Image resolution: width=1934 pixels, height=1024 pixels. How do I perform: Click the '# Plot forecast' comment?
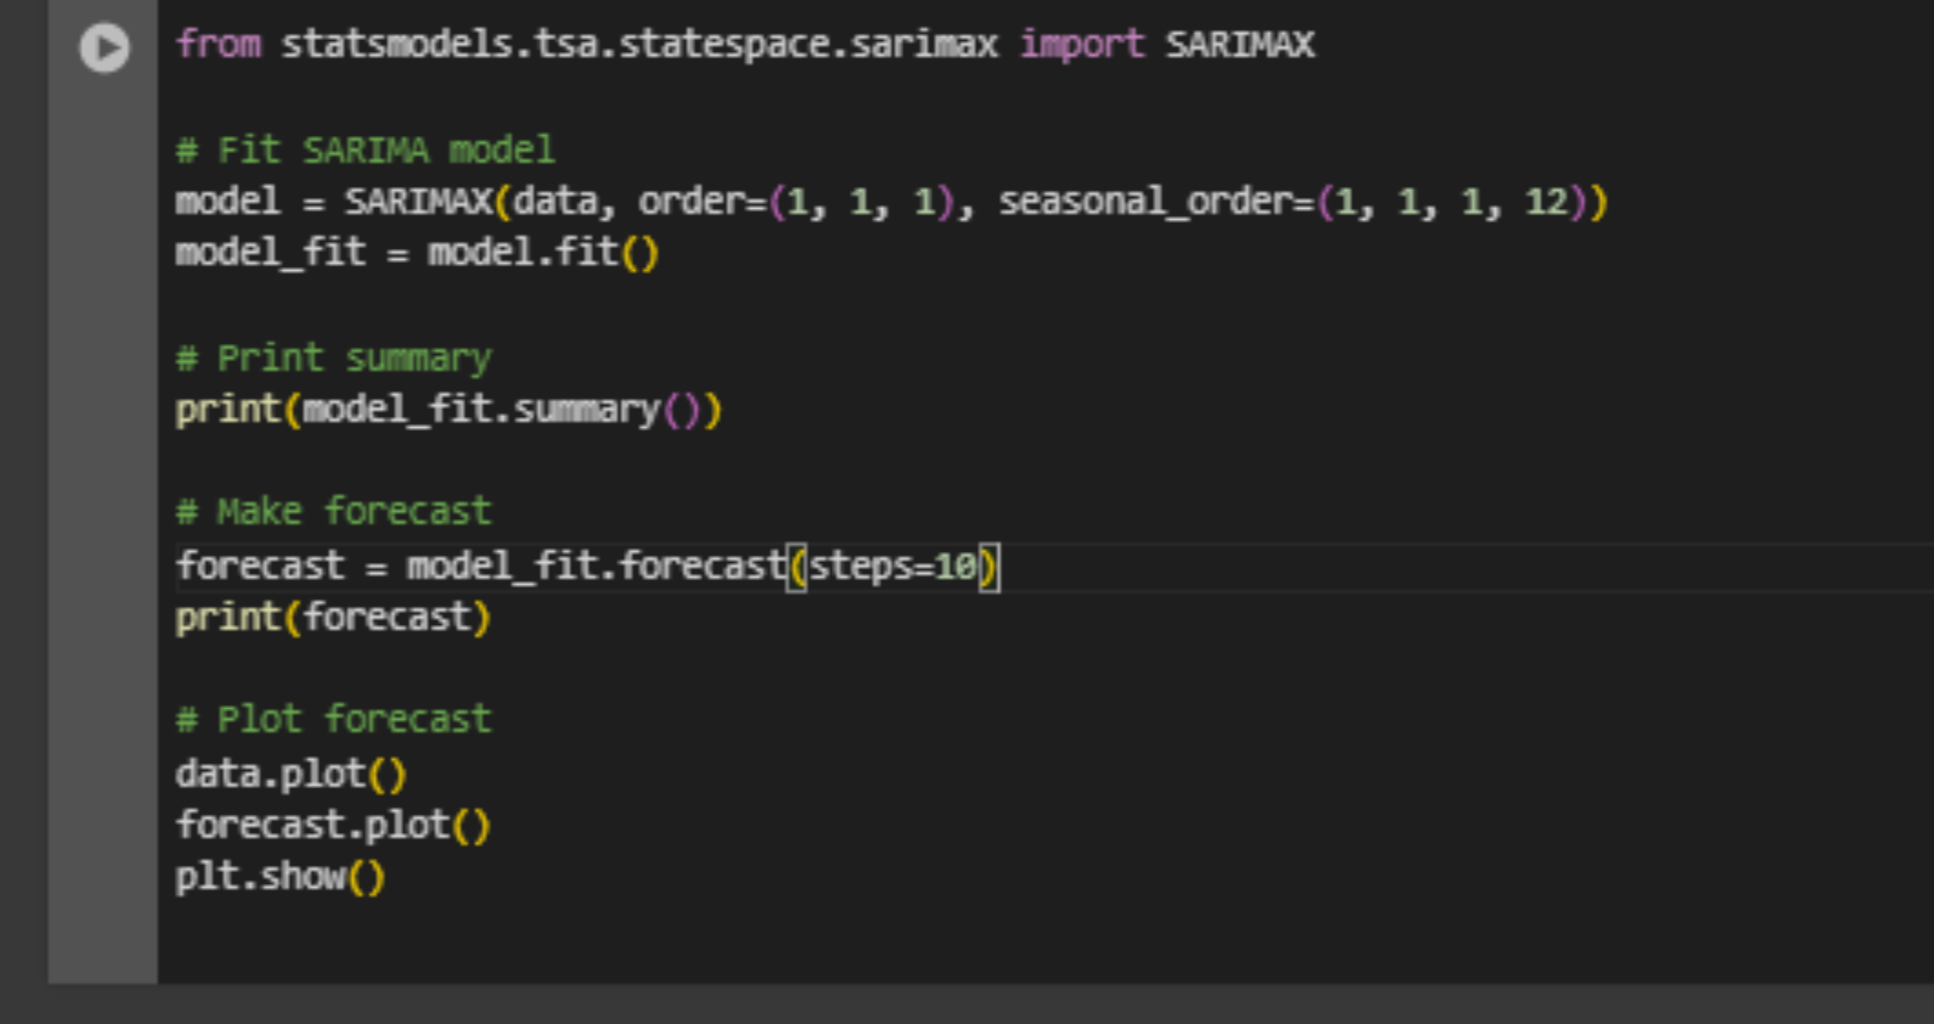(334, 719)
